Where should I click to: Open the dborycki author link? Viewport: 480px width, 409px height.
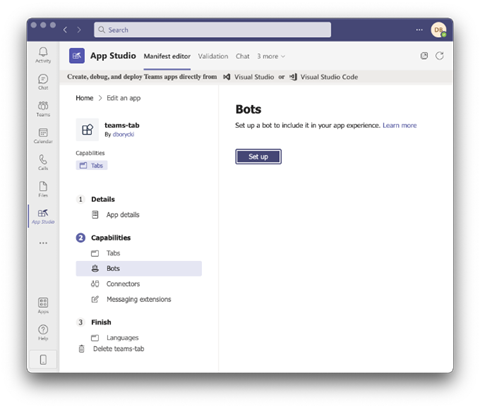pyautogui.click(x=123, y=134)
